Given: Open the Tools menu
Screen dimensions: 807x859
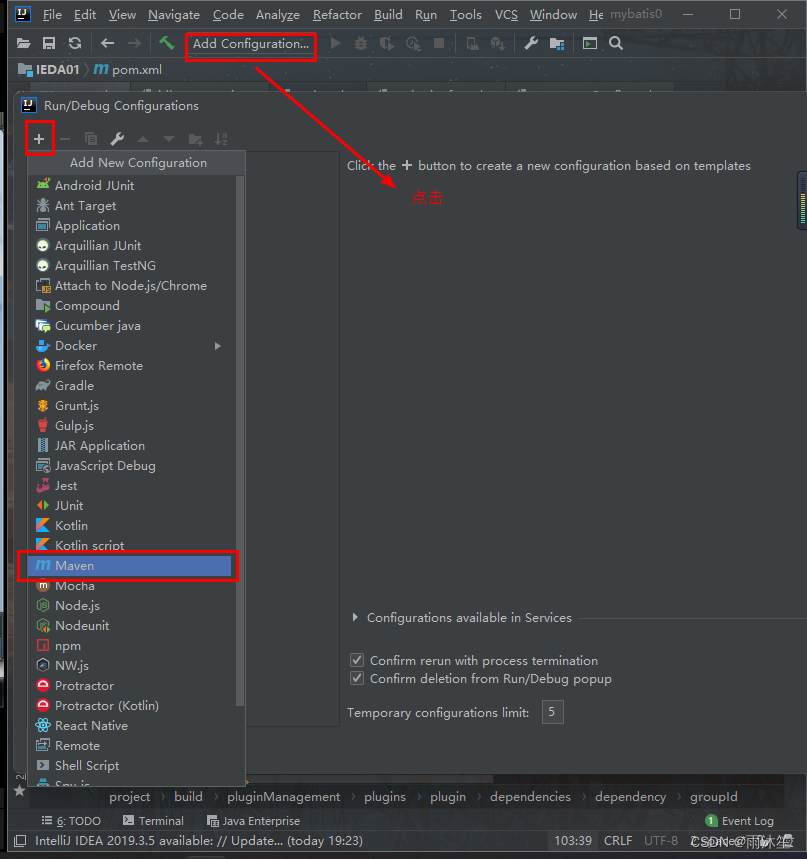Looking at the screenshot, I should coord(465,15).
